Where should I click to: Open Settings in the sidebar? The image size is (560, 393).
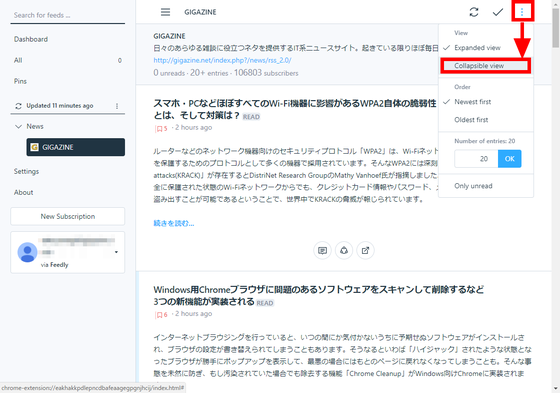[26, 171]
